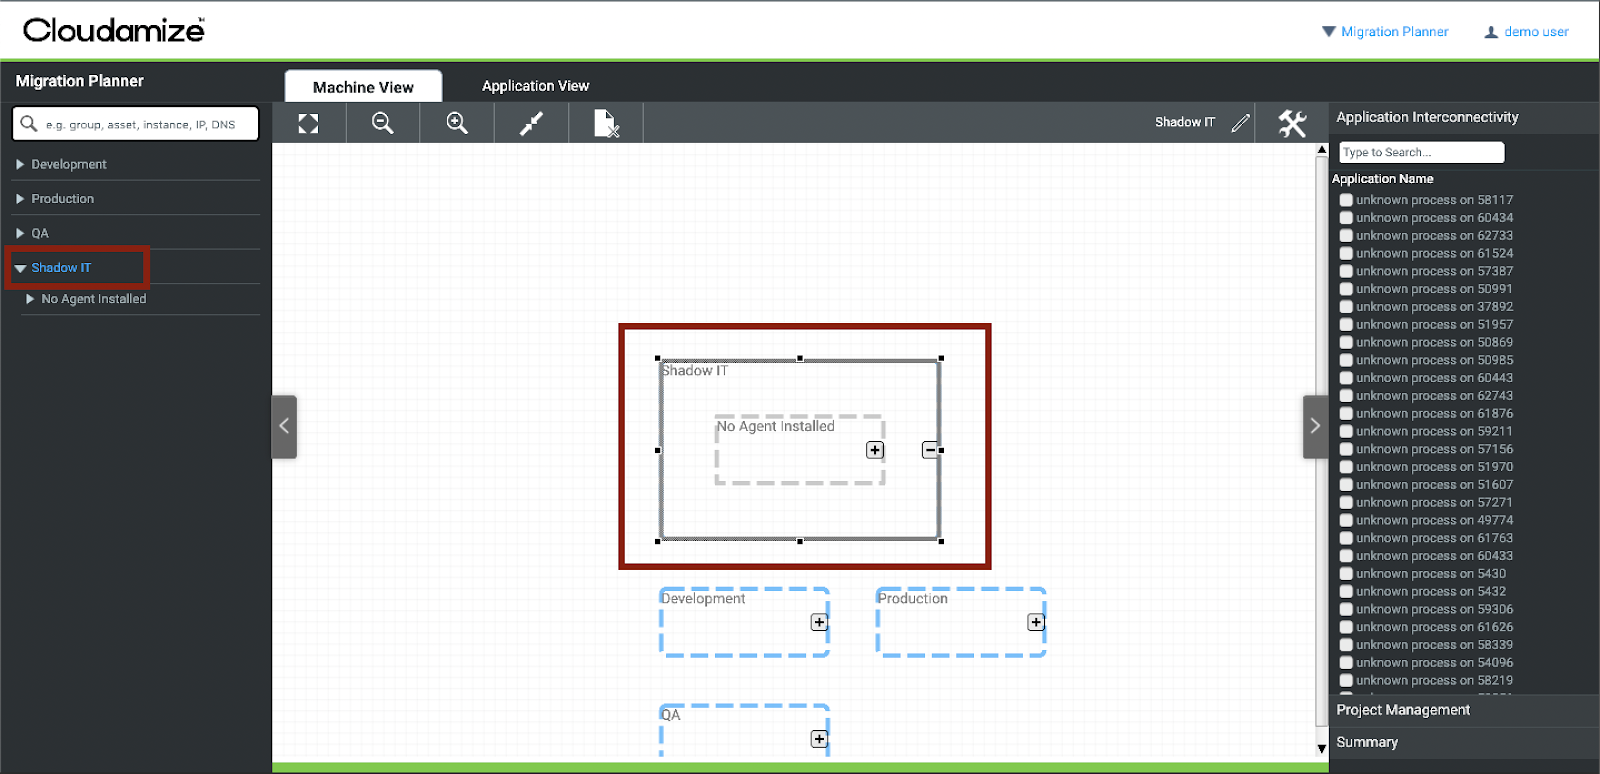The width and height of the screenshot is (1600, 774).
Task: Open the Migration Planner dropdown in header
Action: coord(1385,32)
